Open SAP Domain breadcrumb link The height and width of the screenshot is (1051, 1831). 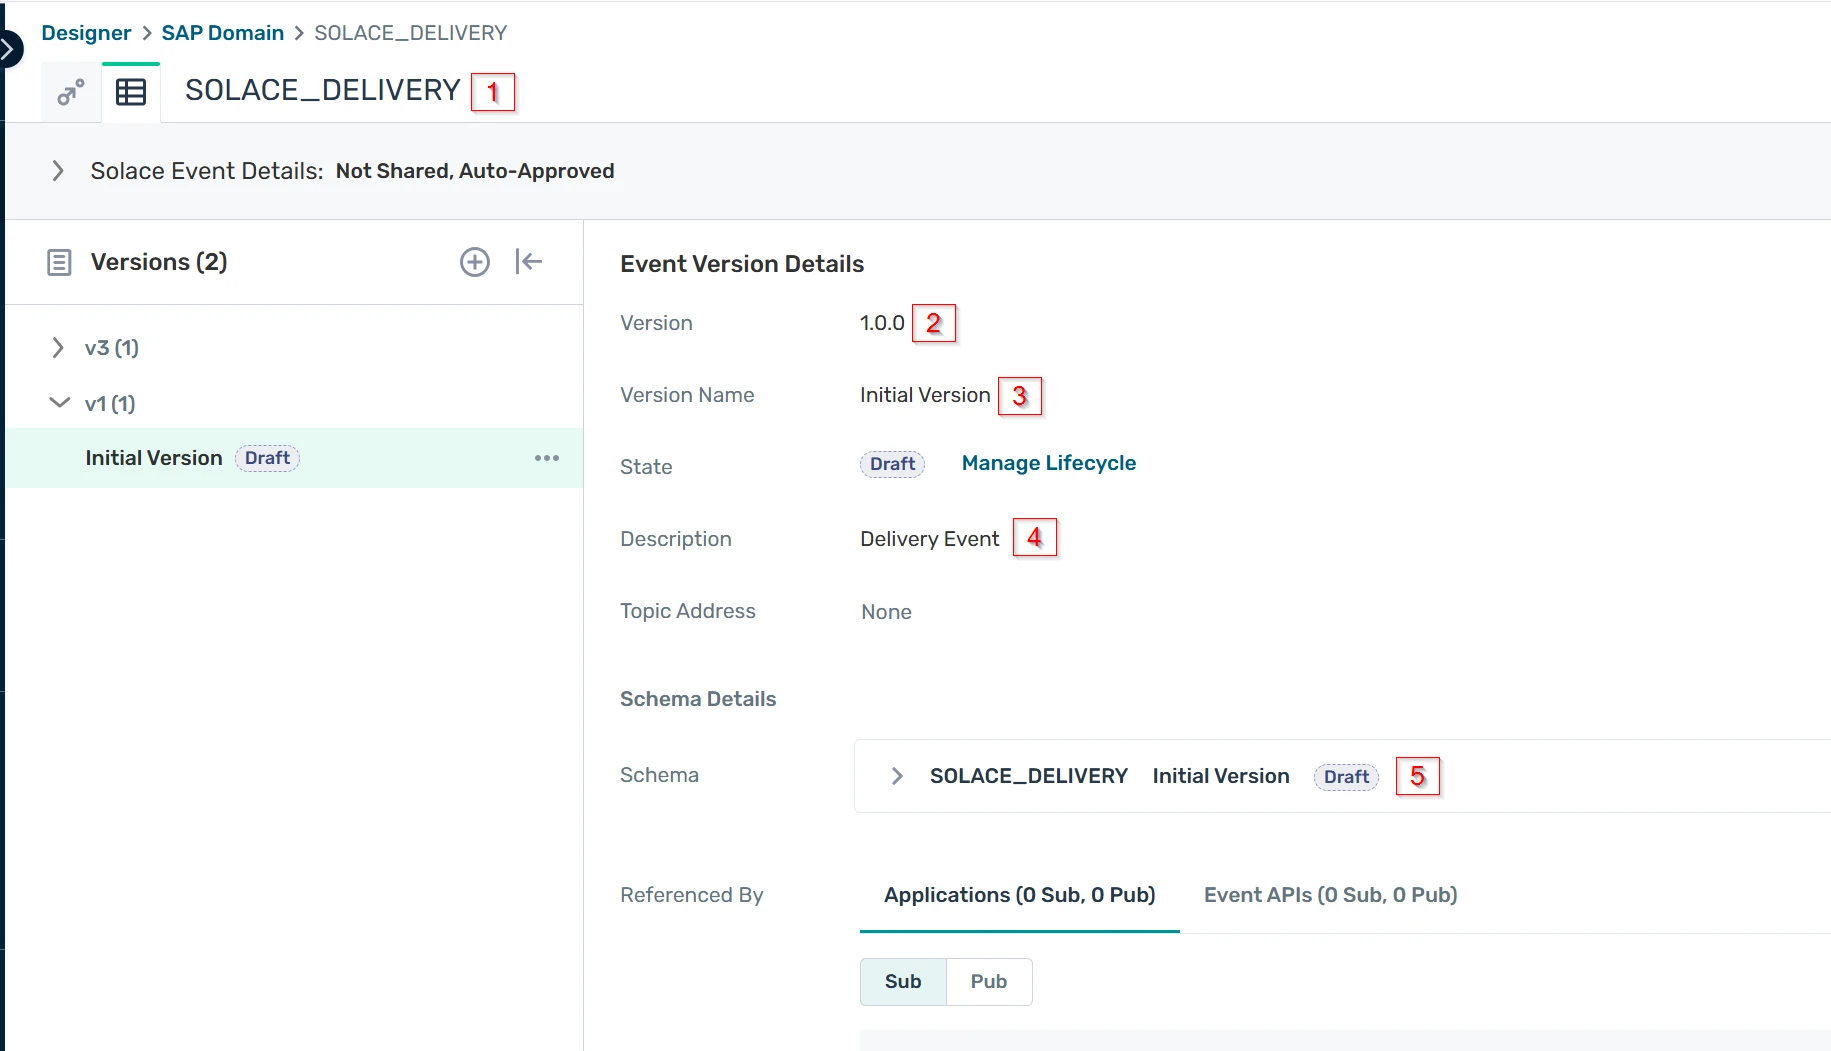coord(223,33)
